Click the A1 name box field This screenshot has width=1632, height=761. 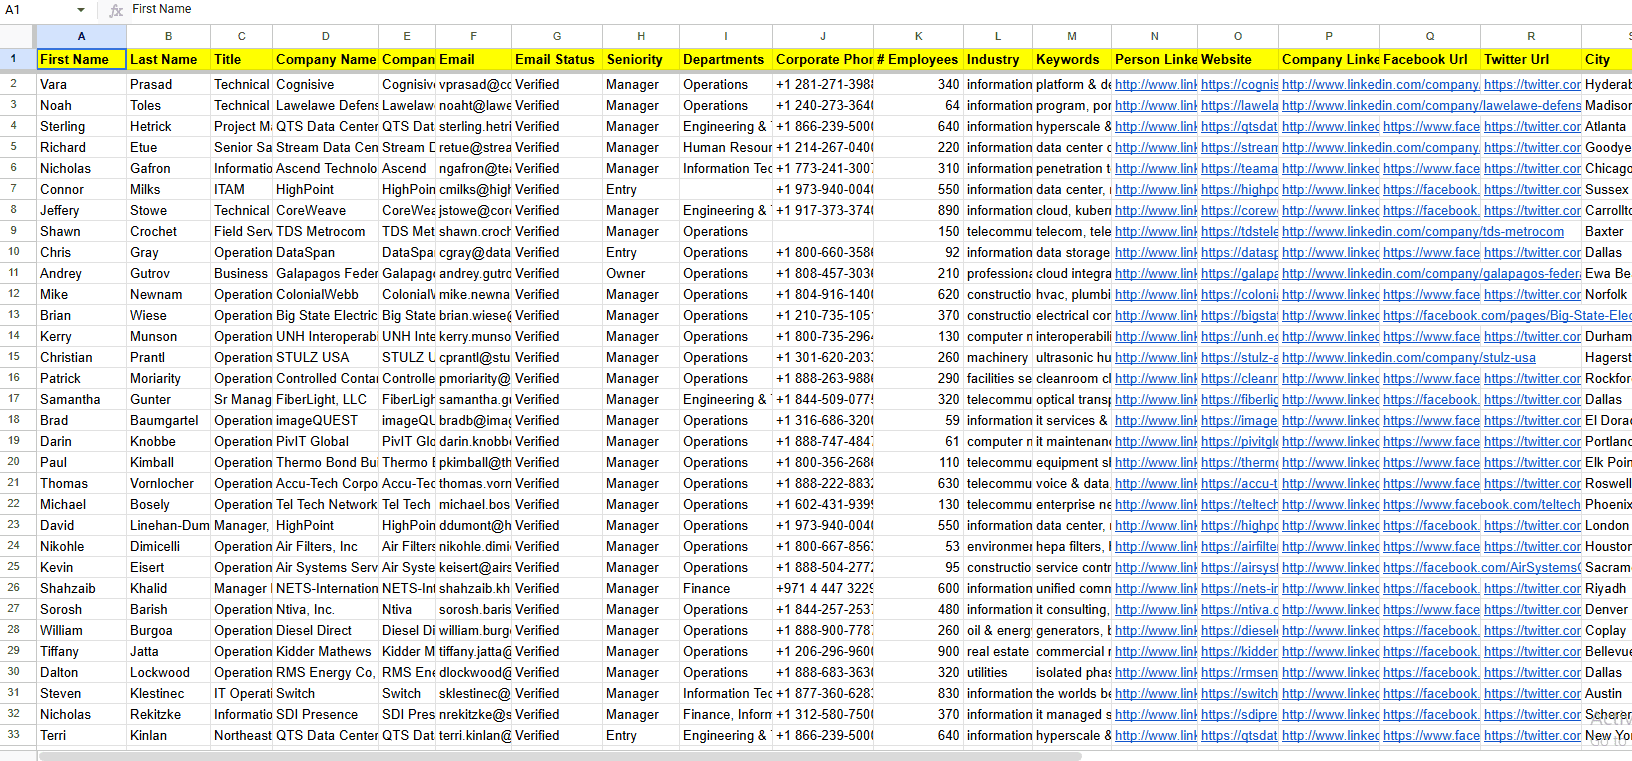(40, 10)
